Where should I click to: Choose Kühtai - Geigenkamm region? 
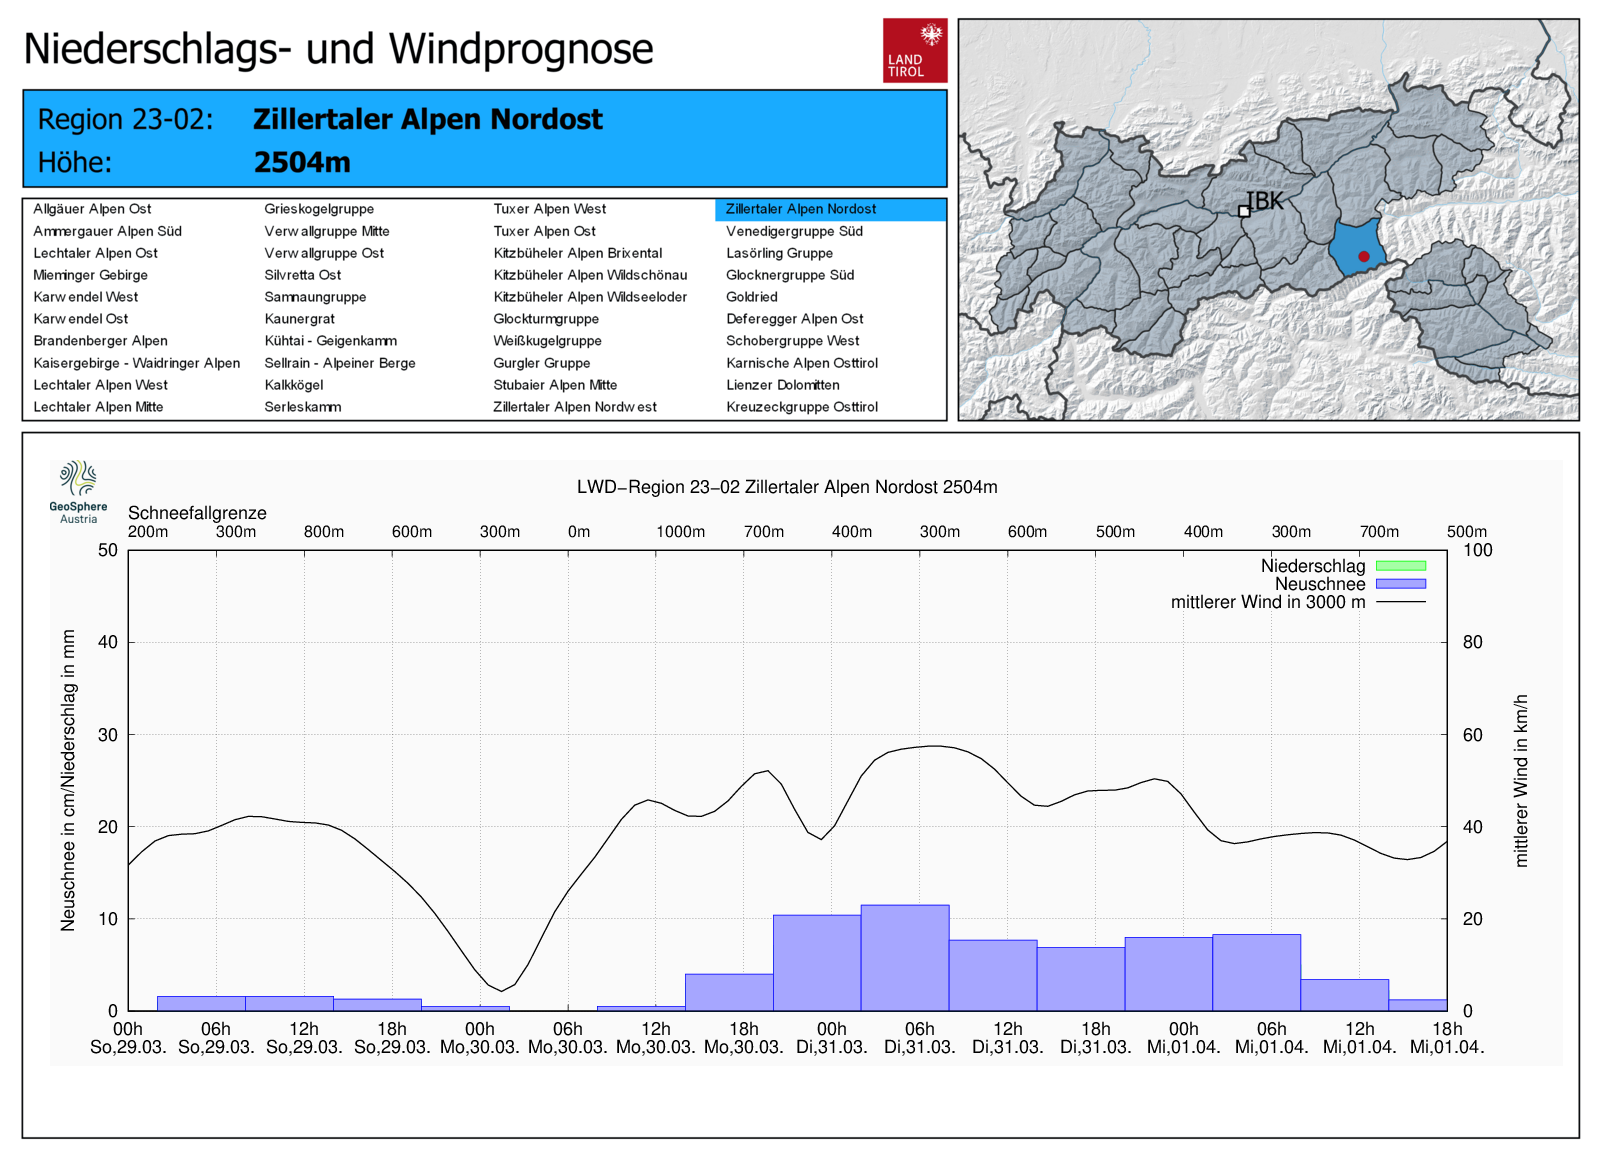click(330, 341)
